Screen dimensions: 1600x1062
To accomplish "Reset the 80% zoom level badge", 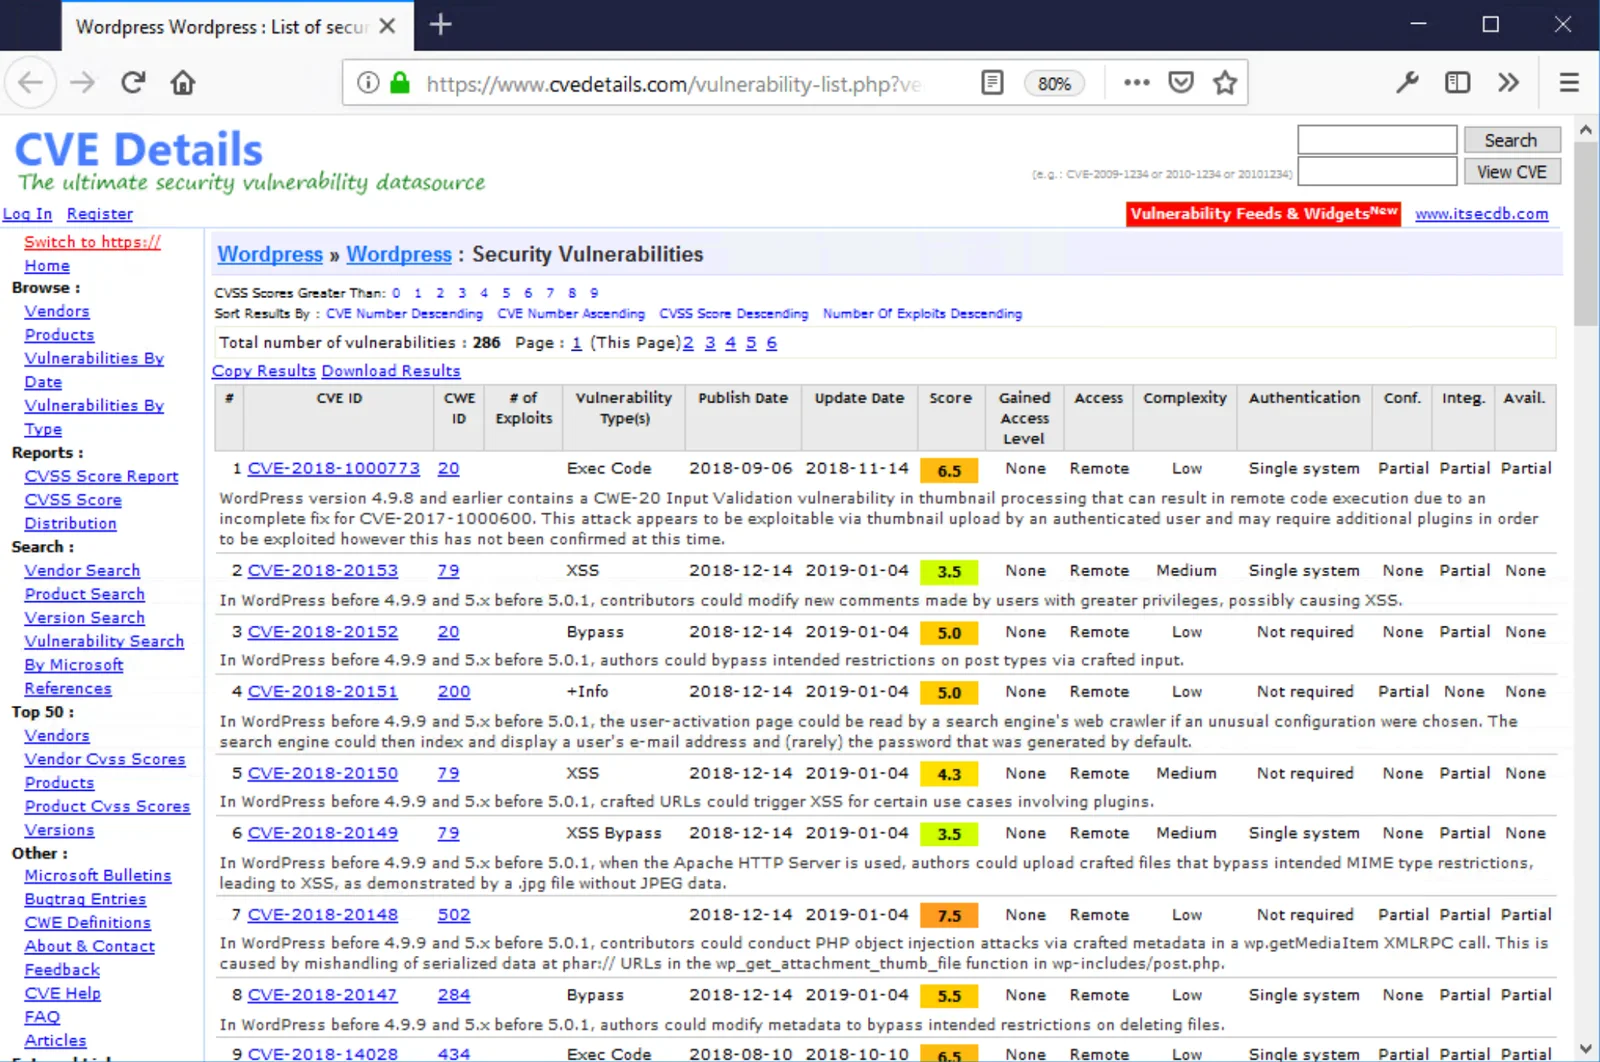I will (x=1054, y=83).
